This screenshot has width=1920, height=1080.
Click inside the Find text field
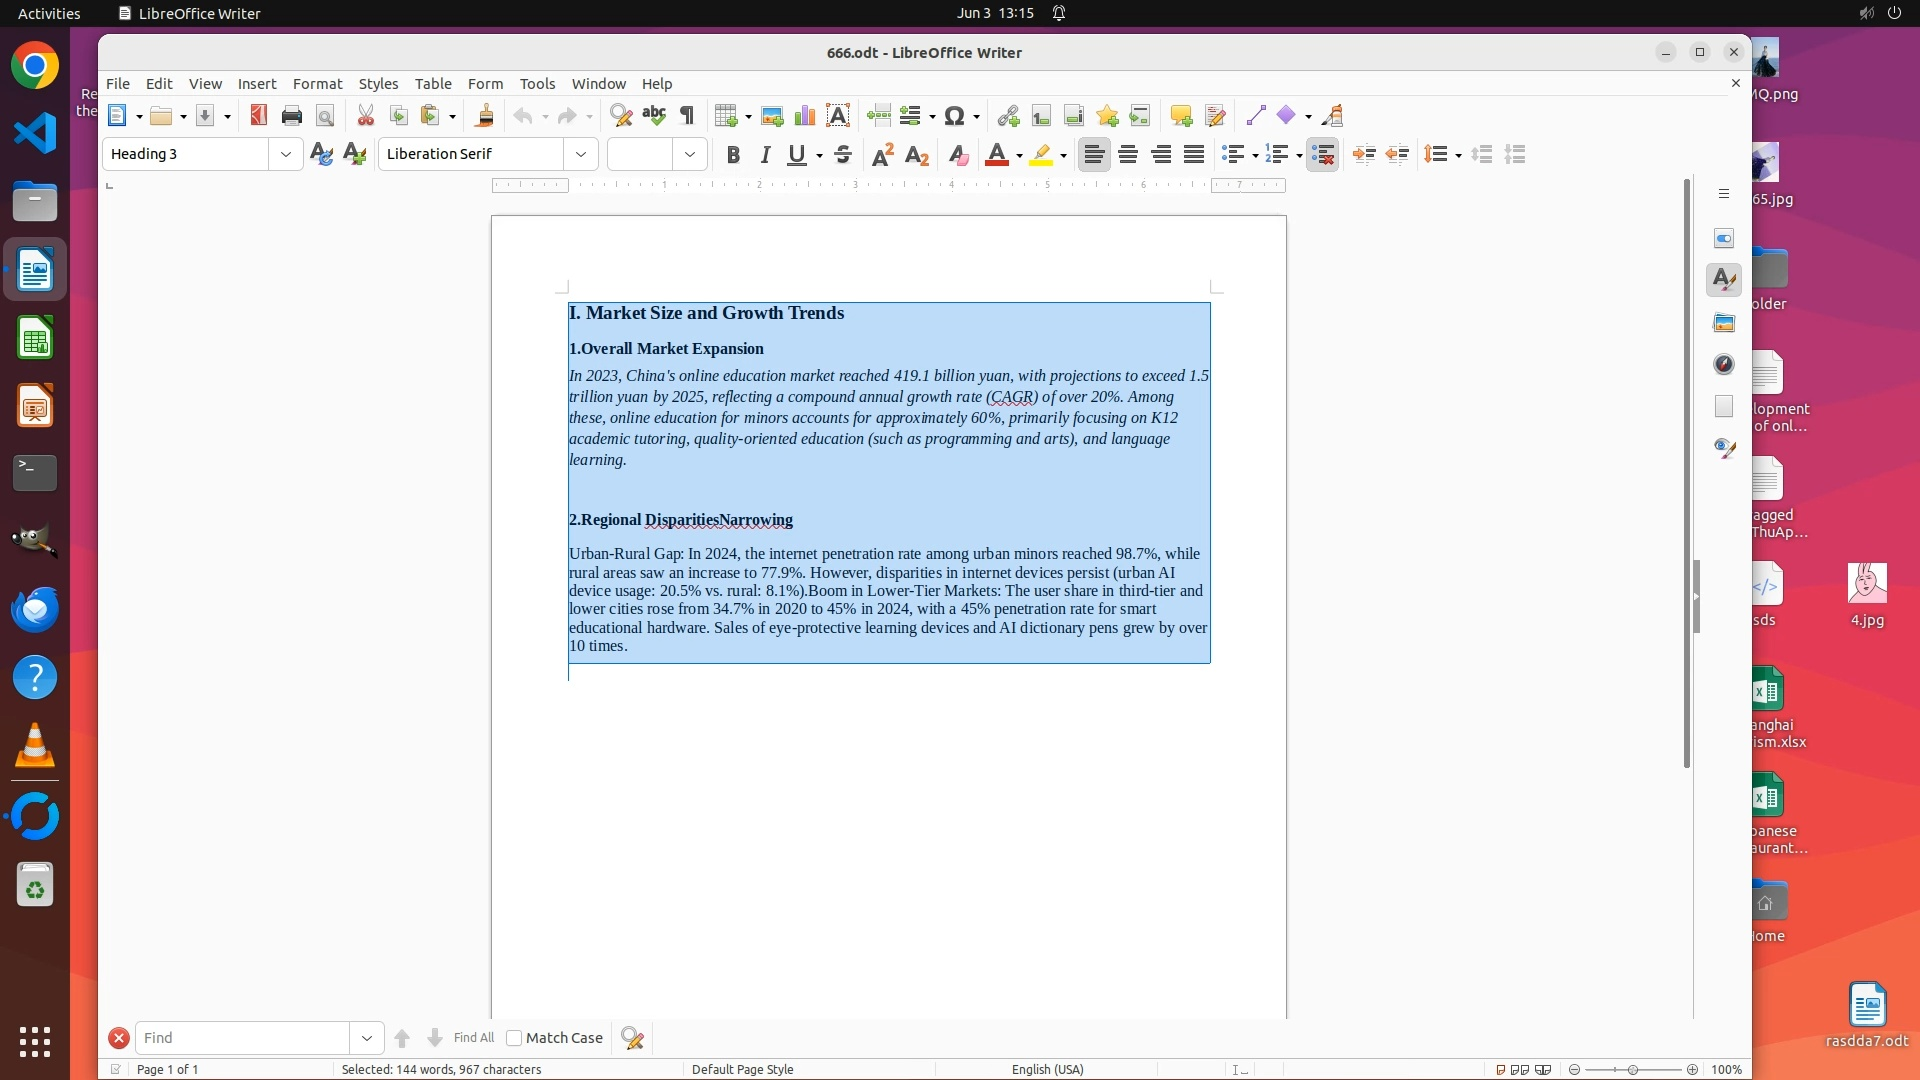(242, 1038)
